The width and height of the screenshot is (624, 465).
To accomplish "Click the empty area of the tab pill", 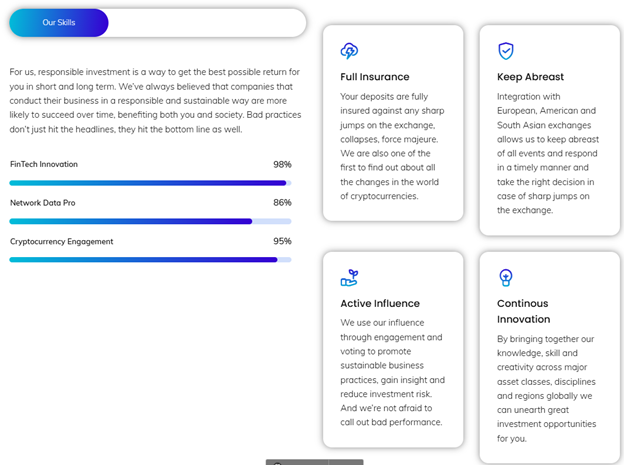I will pos(205,22).
